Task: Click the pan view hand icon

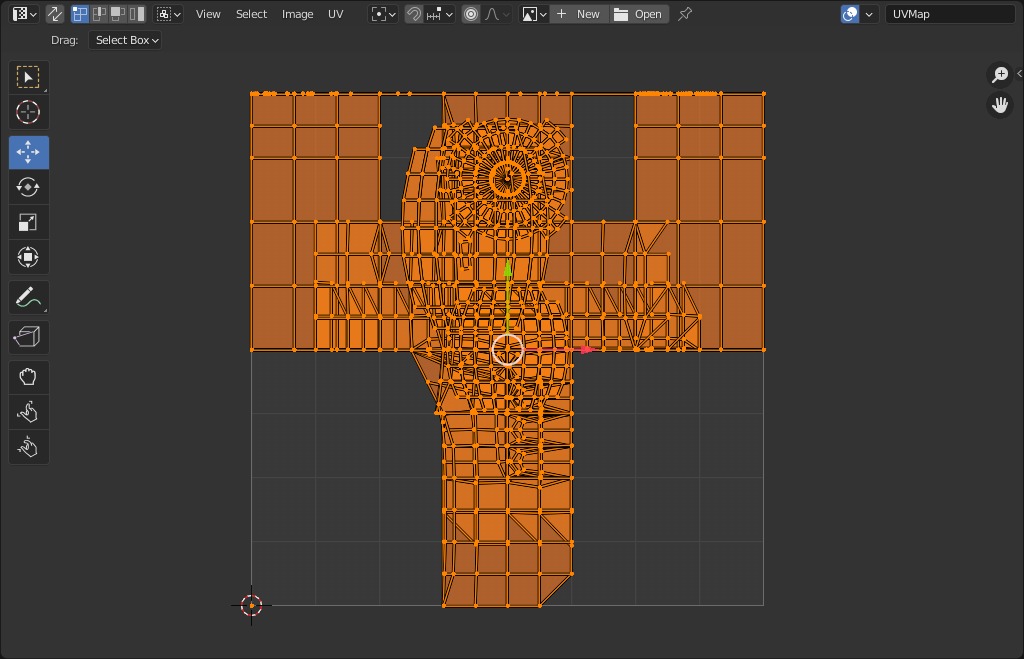Action: pyautogui.click(x=1000, y=104)
